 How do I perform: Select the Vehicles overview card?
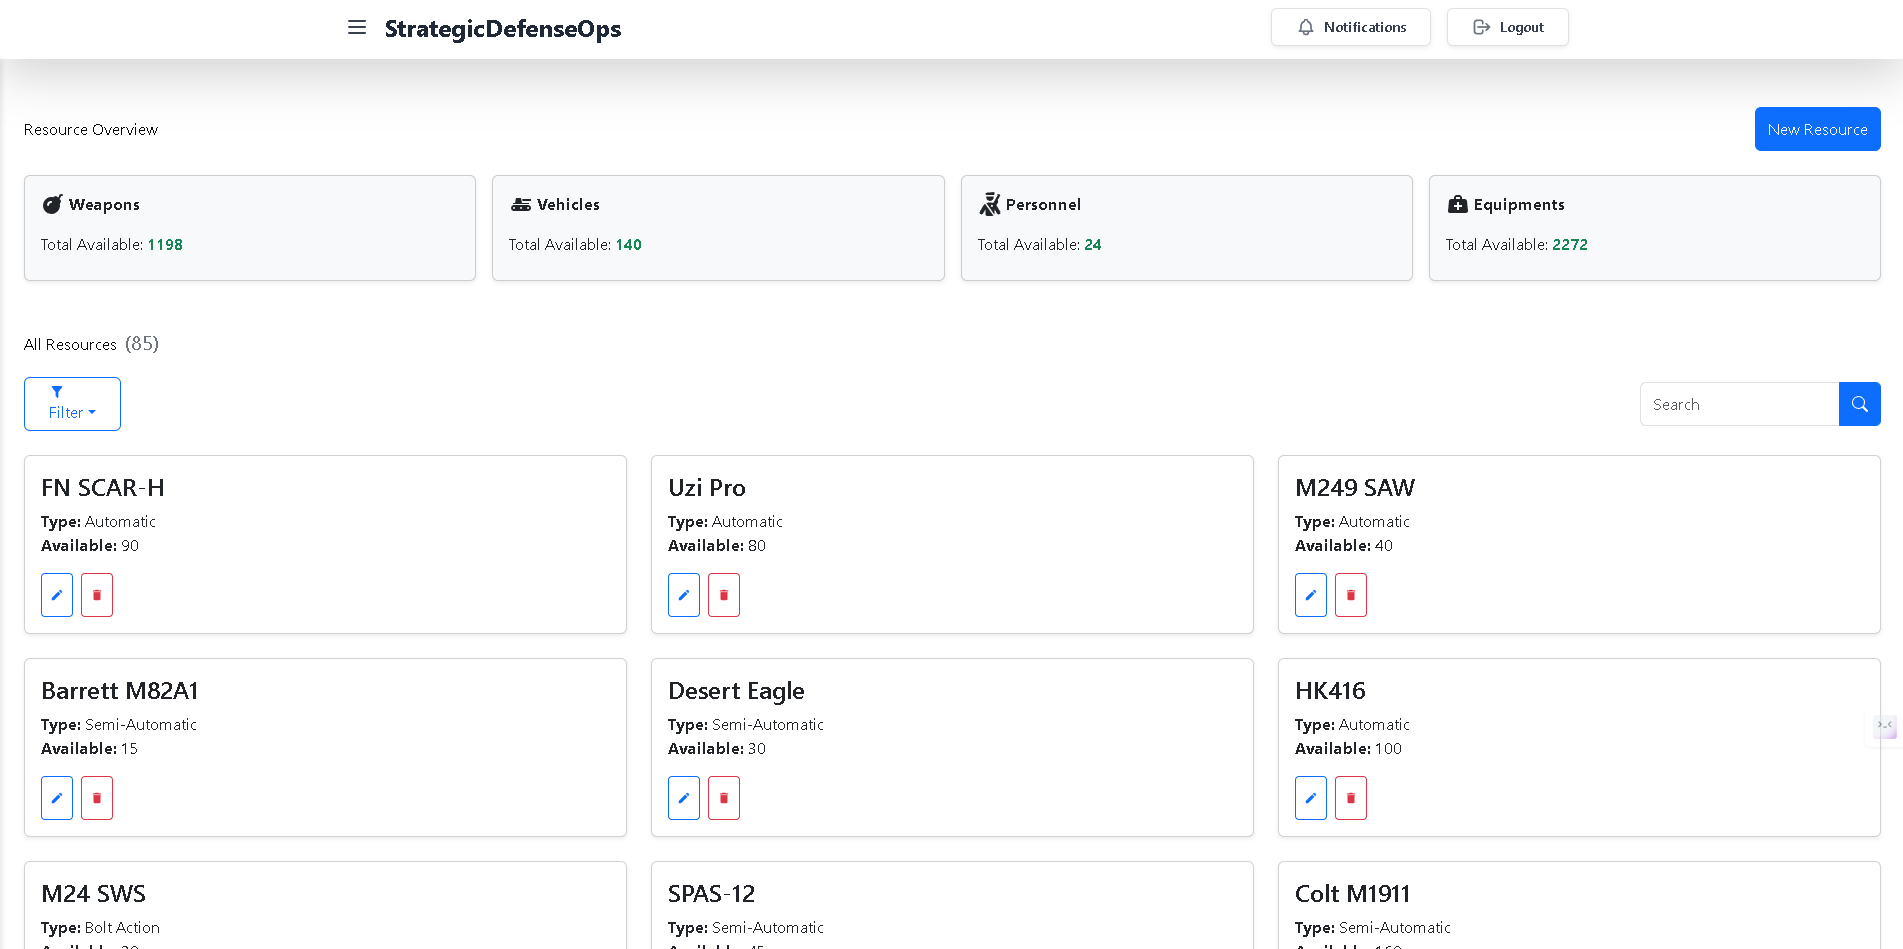tap(718, 228)
